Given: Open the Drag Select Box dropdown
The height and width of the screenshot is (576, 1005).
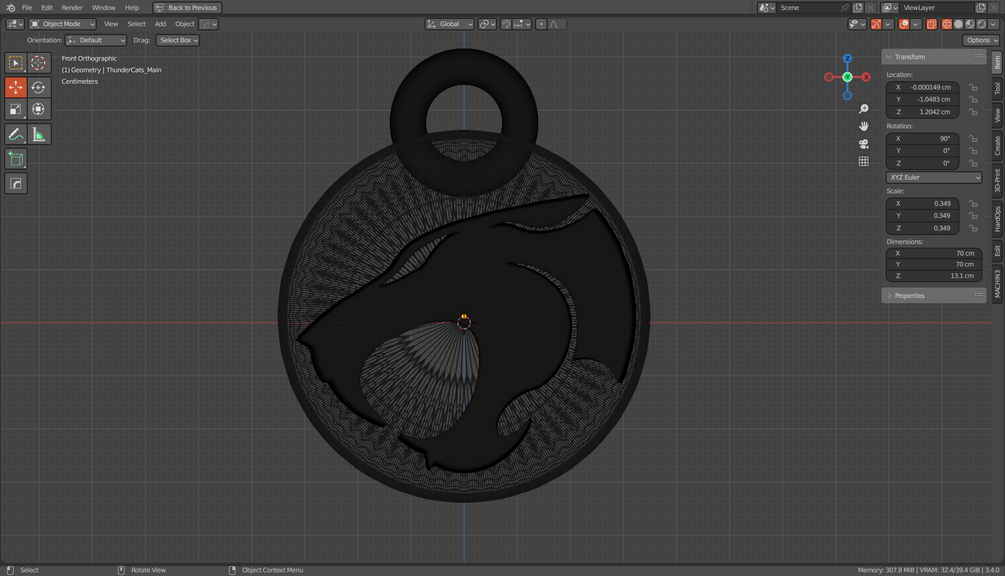Looking at the screenshot, I should (178, 40).
